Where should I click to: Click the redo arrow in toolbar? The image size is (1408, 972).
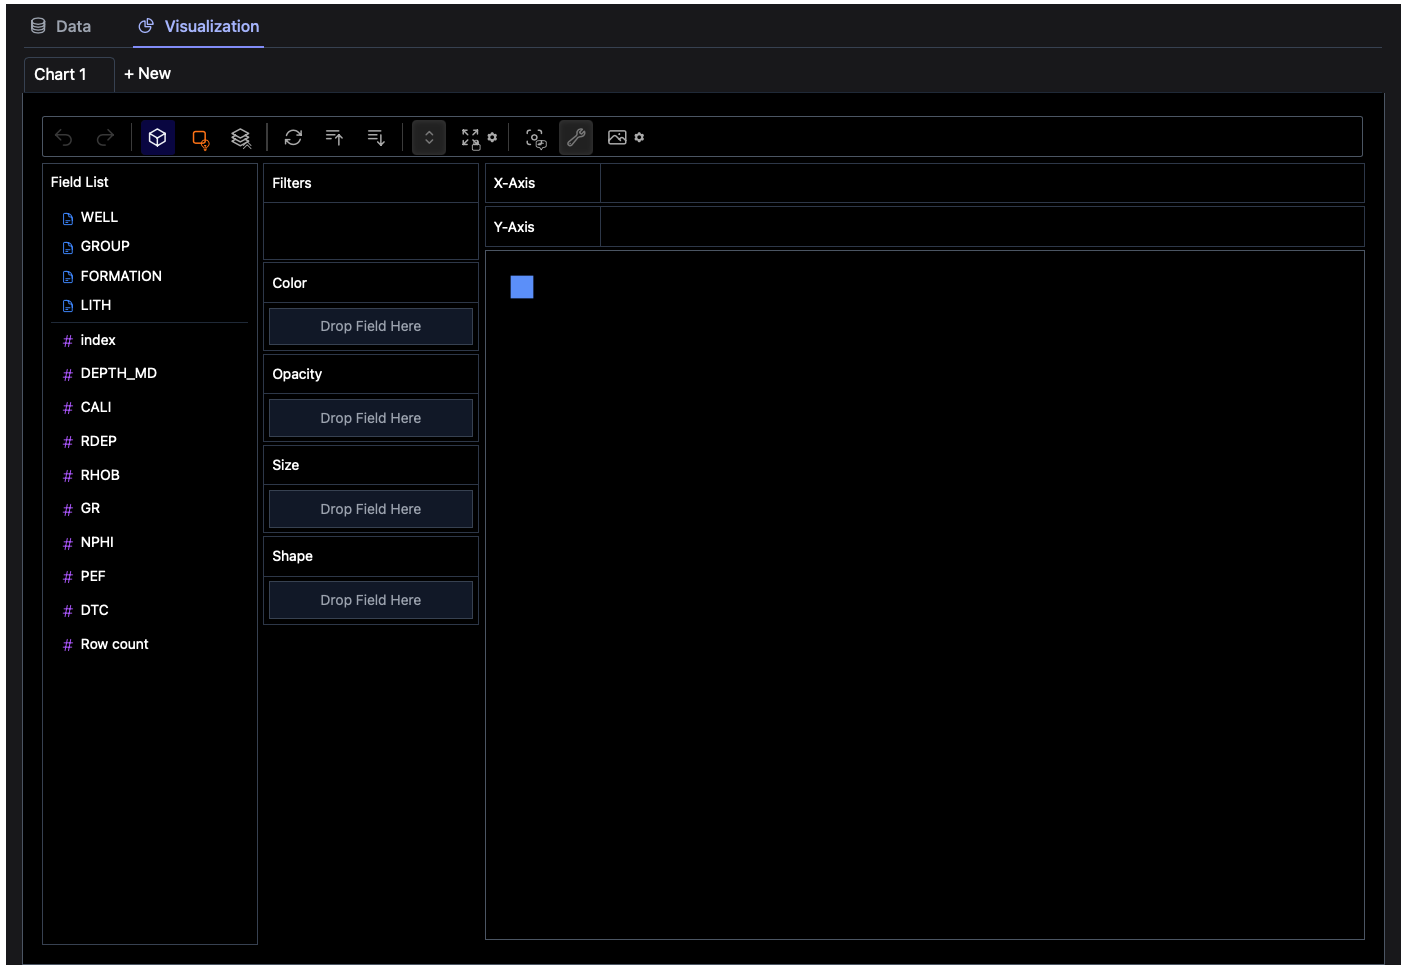105,138
